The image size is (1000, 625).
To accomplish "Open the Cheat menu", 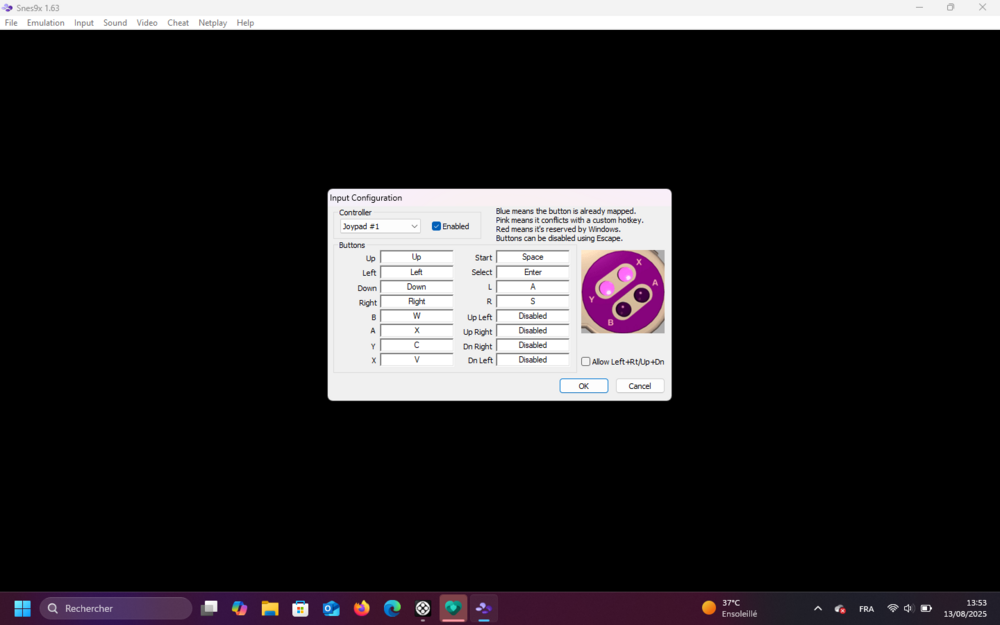I will click(x=178, y=22).
